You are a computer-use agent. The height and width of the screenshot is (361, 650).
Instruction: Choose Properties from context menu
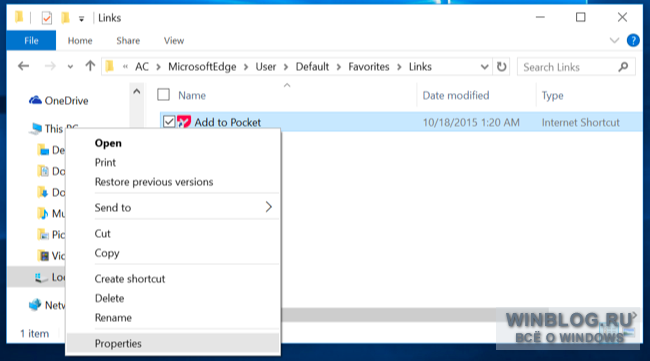pyautogui.click(x=173, y=343)
